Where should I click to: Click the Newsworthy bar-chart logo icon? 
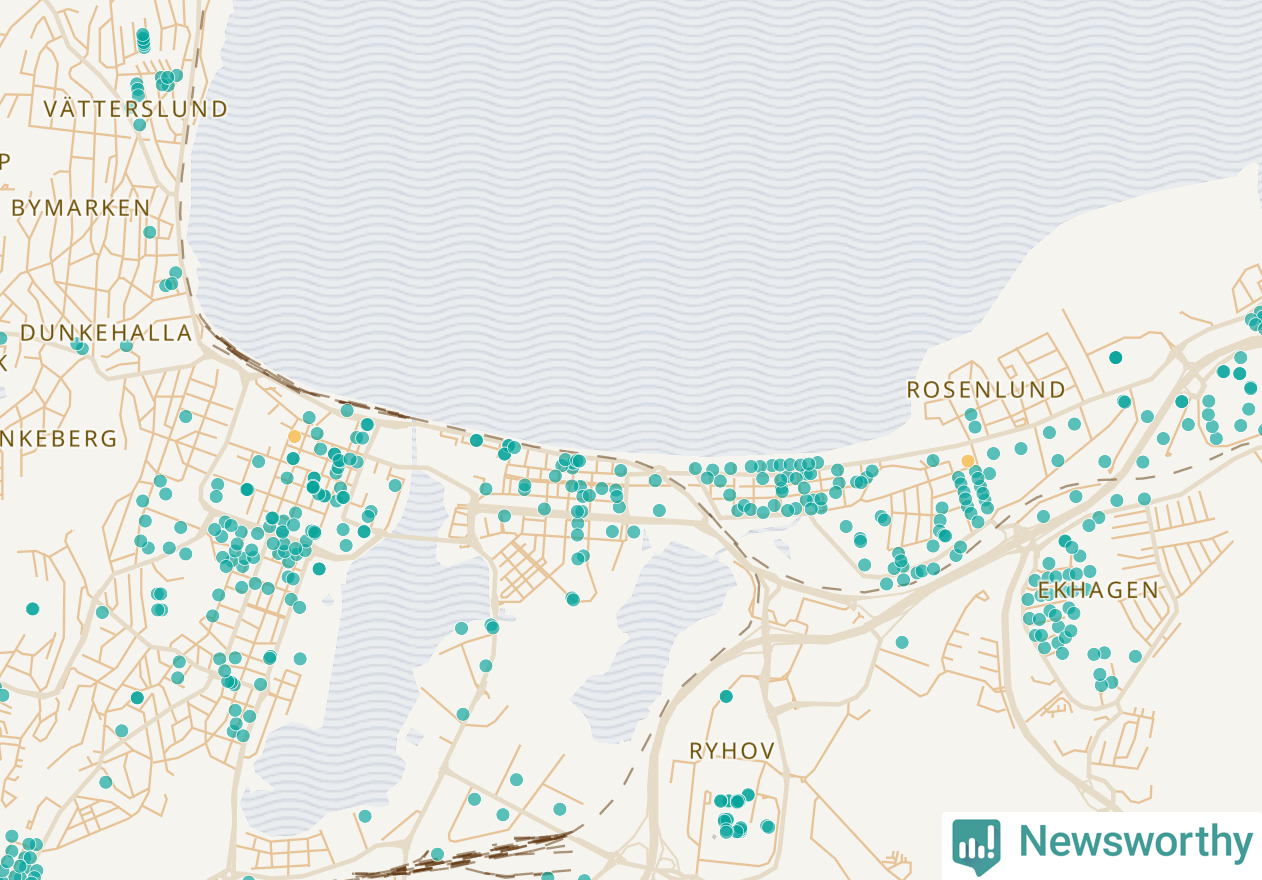976,846
